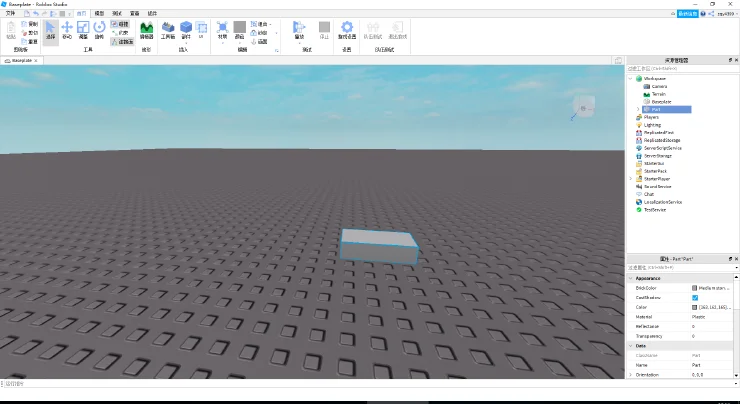
Task: Choose the Move tool with four arrows
Action: click(67, 31)
